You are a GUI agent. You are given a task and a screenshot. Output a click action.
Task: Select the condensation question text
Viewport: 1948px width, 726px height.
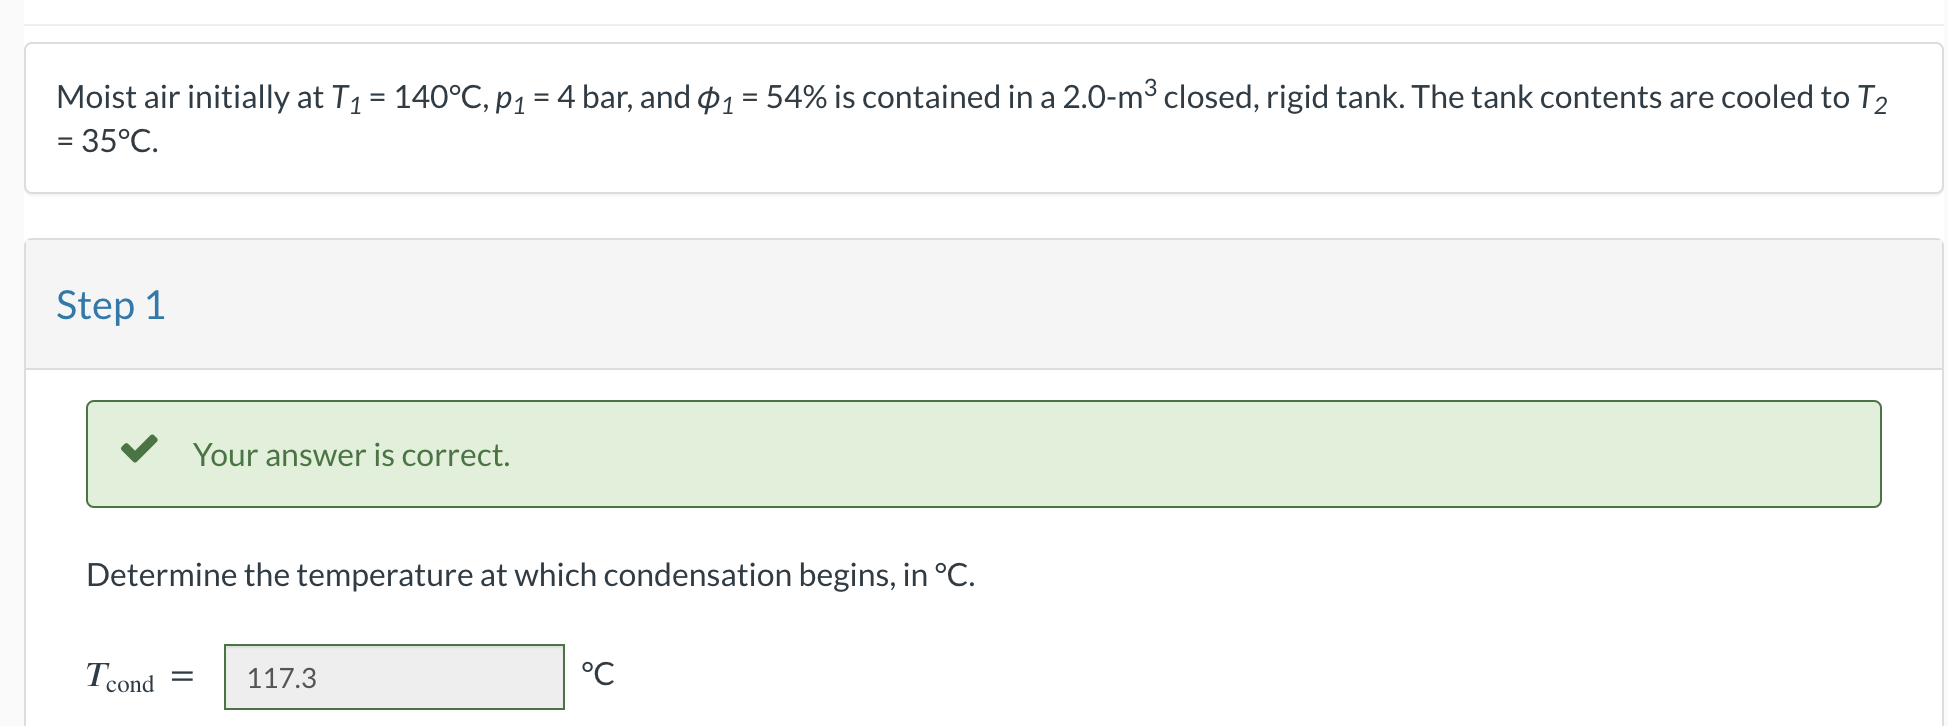531,575
